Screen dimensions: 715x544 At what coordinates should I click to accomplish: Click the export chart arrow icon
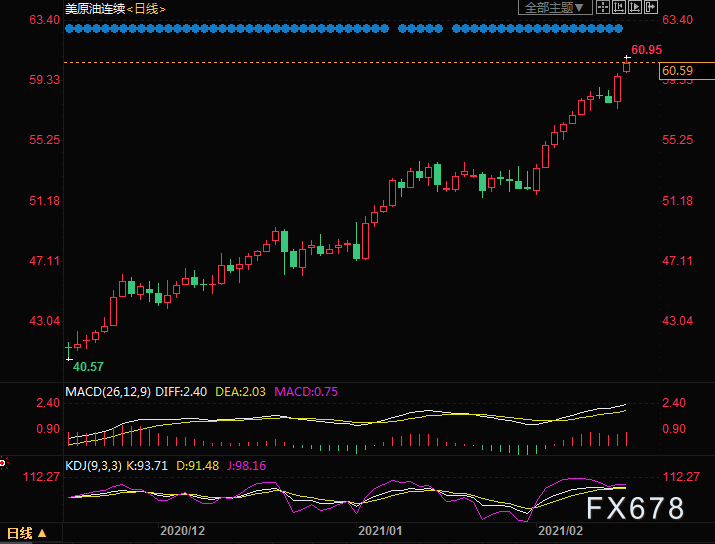pyautogui.click(x=651, y=7)
